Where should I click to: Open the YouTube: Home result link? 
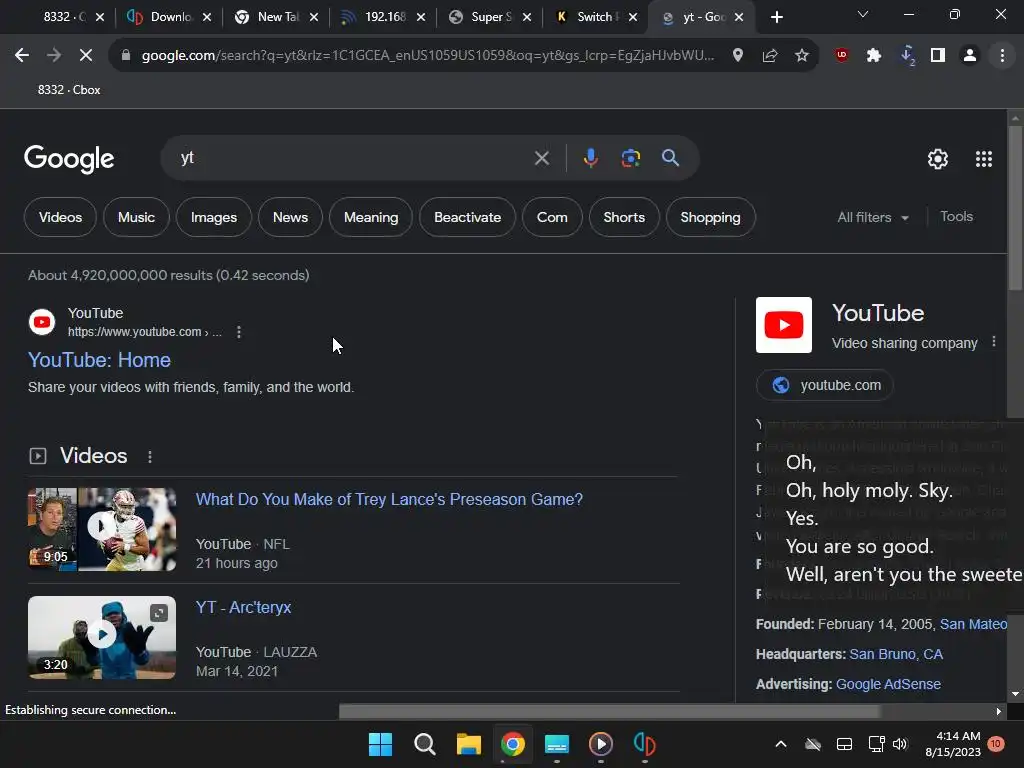click(x=99, y=360)
